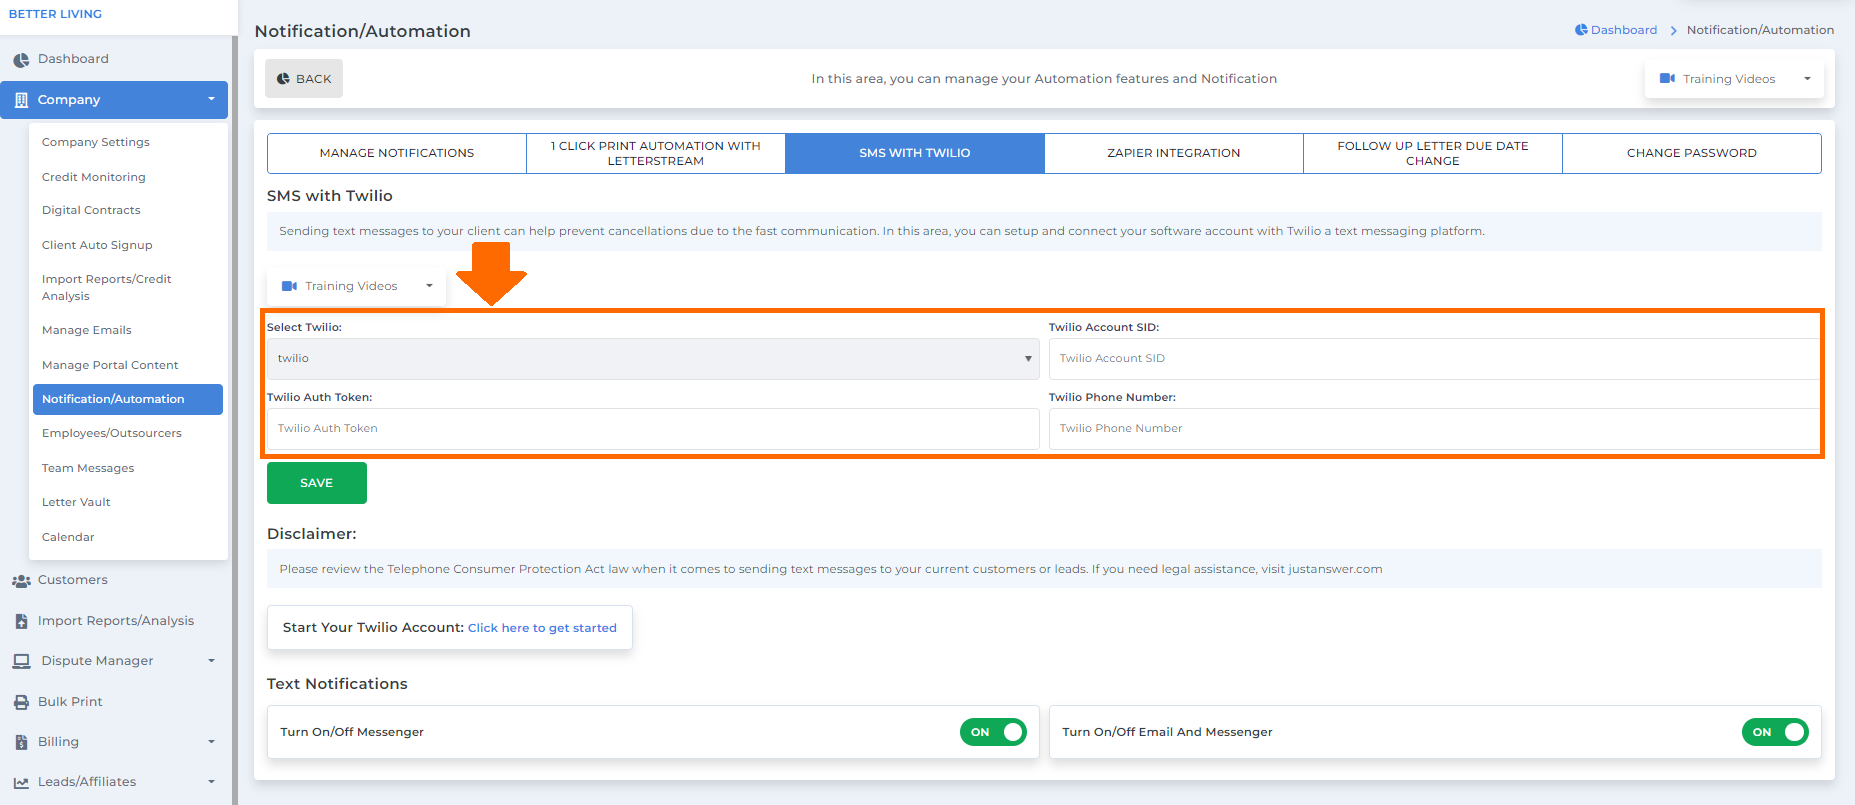Click the Twilio Account SID field
Viewport: 1855px width, 805px height.
[1434, 359]
